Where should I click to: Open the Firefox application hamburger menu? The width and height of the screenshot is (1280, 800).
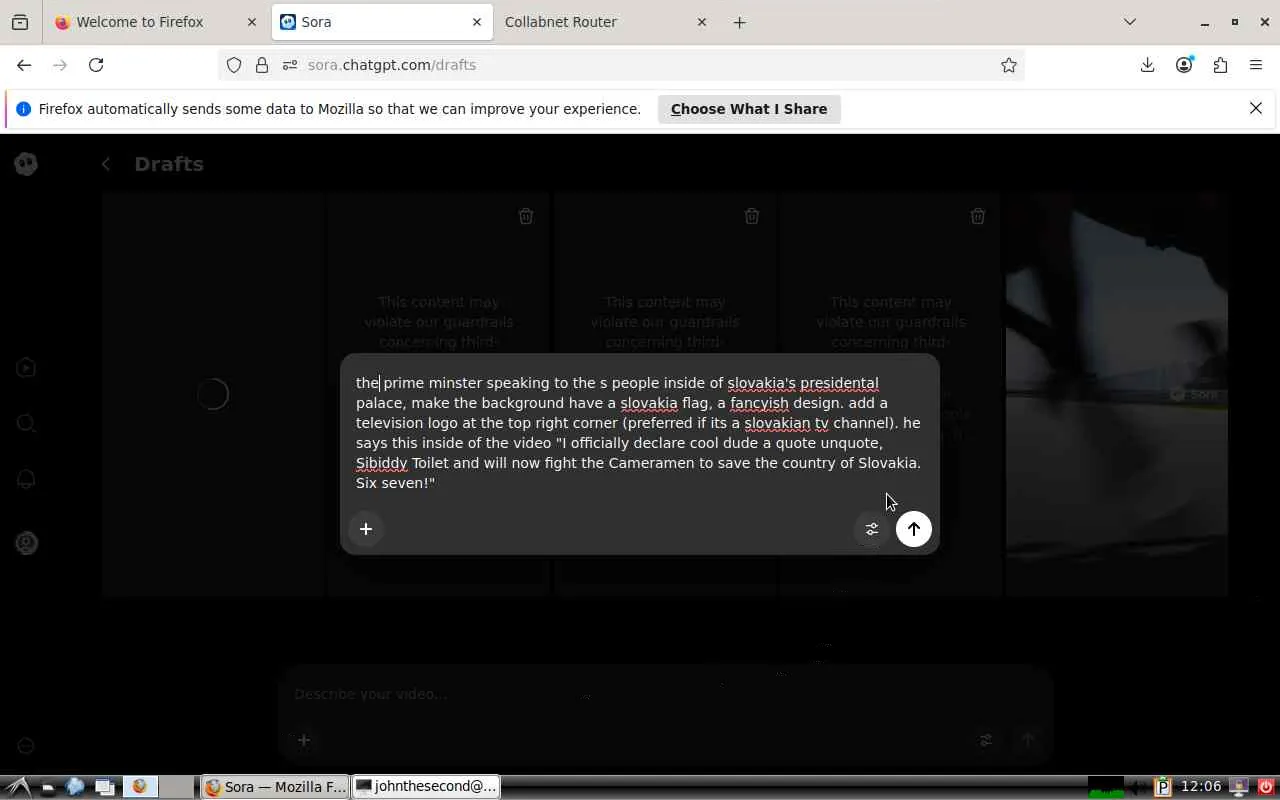pos(1256,65)
